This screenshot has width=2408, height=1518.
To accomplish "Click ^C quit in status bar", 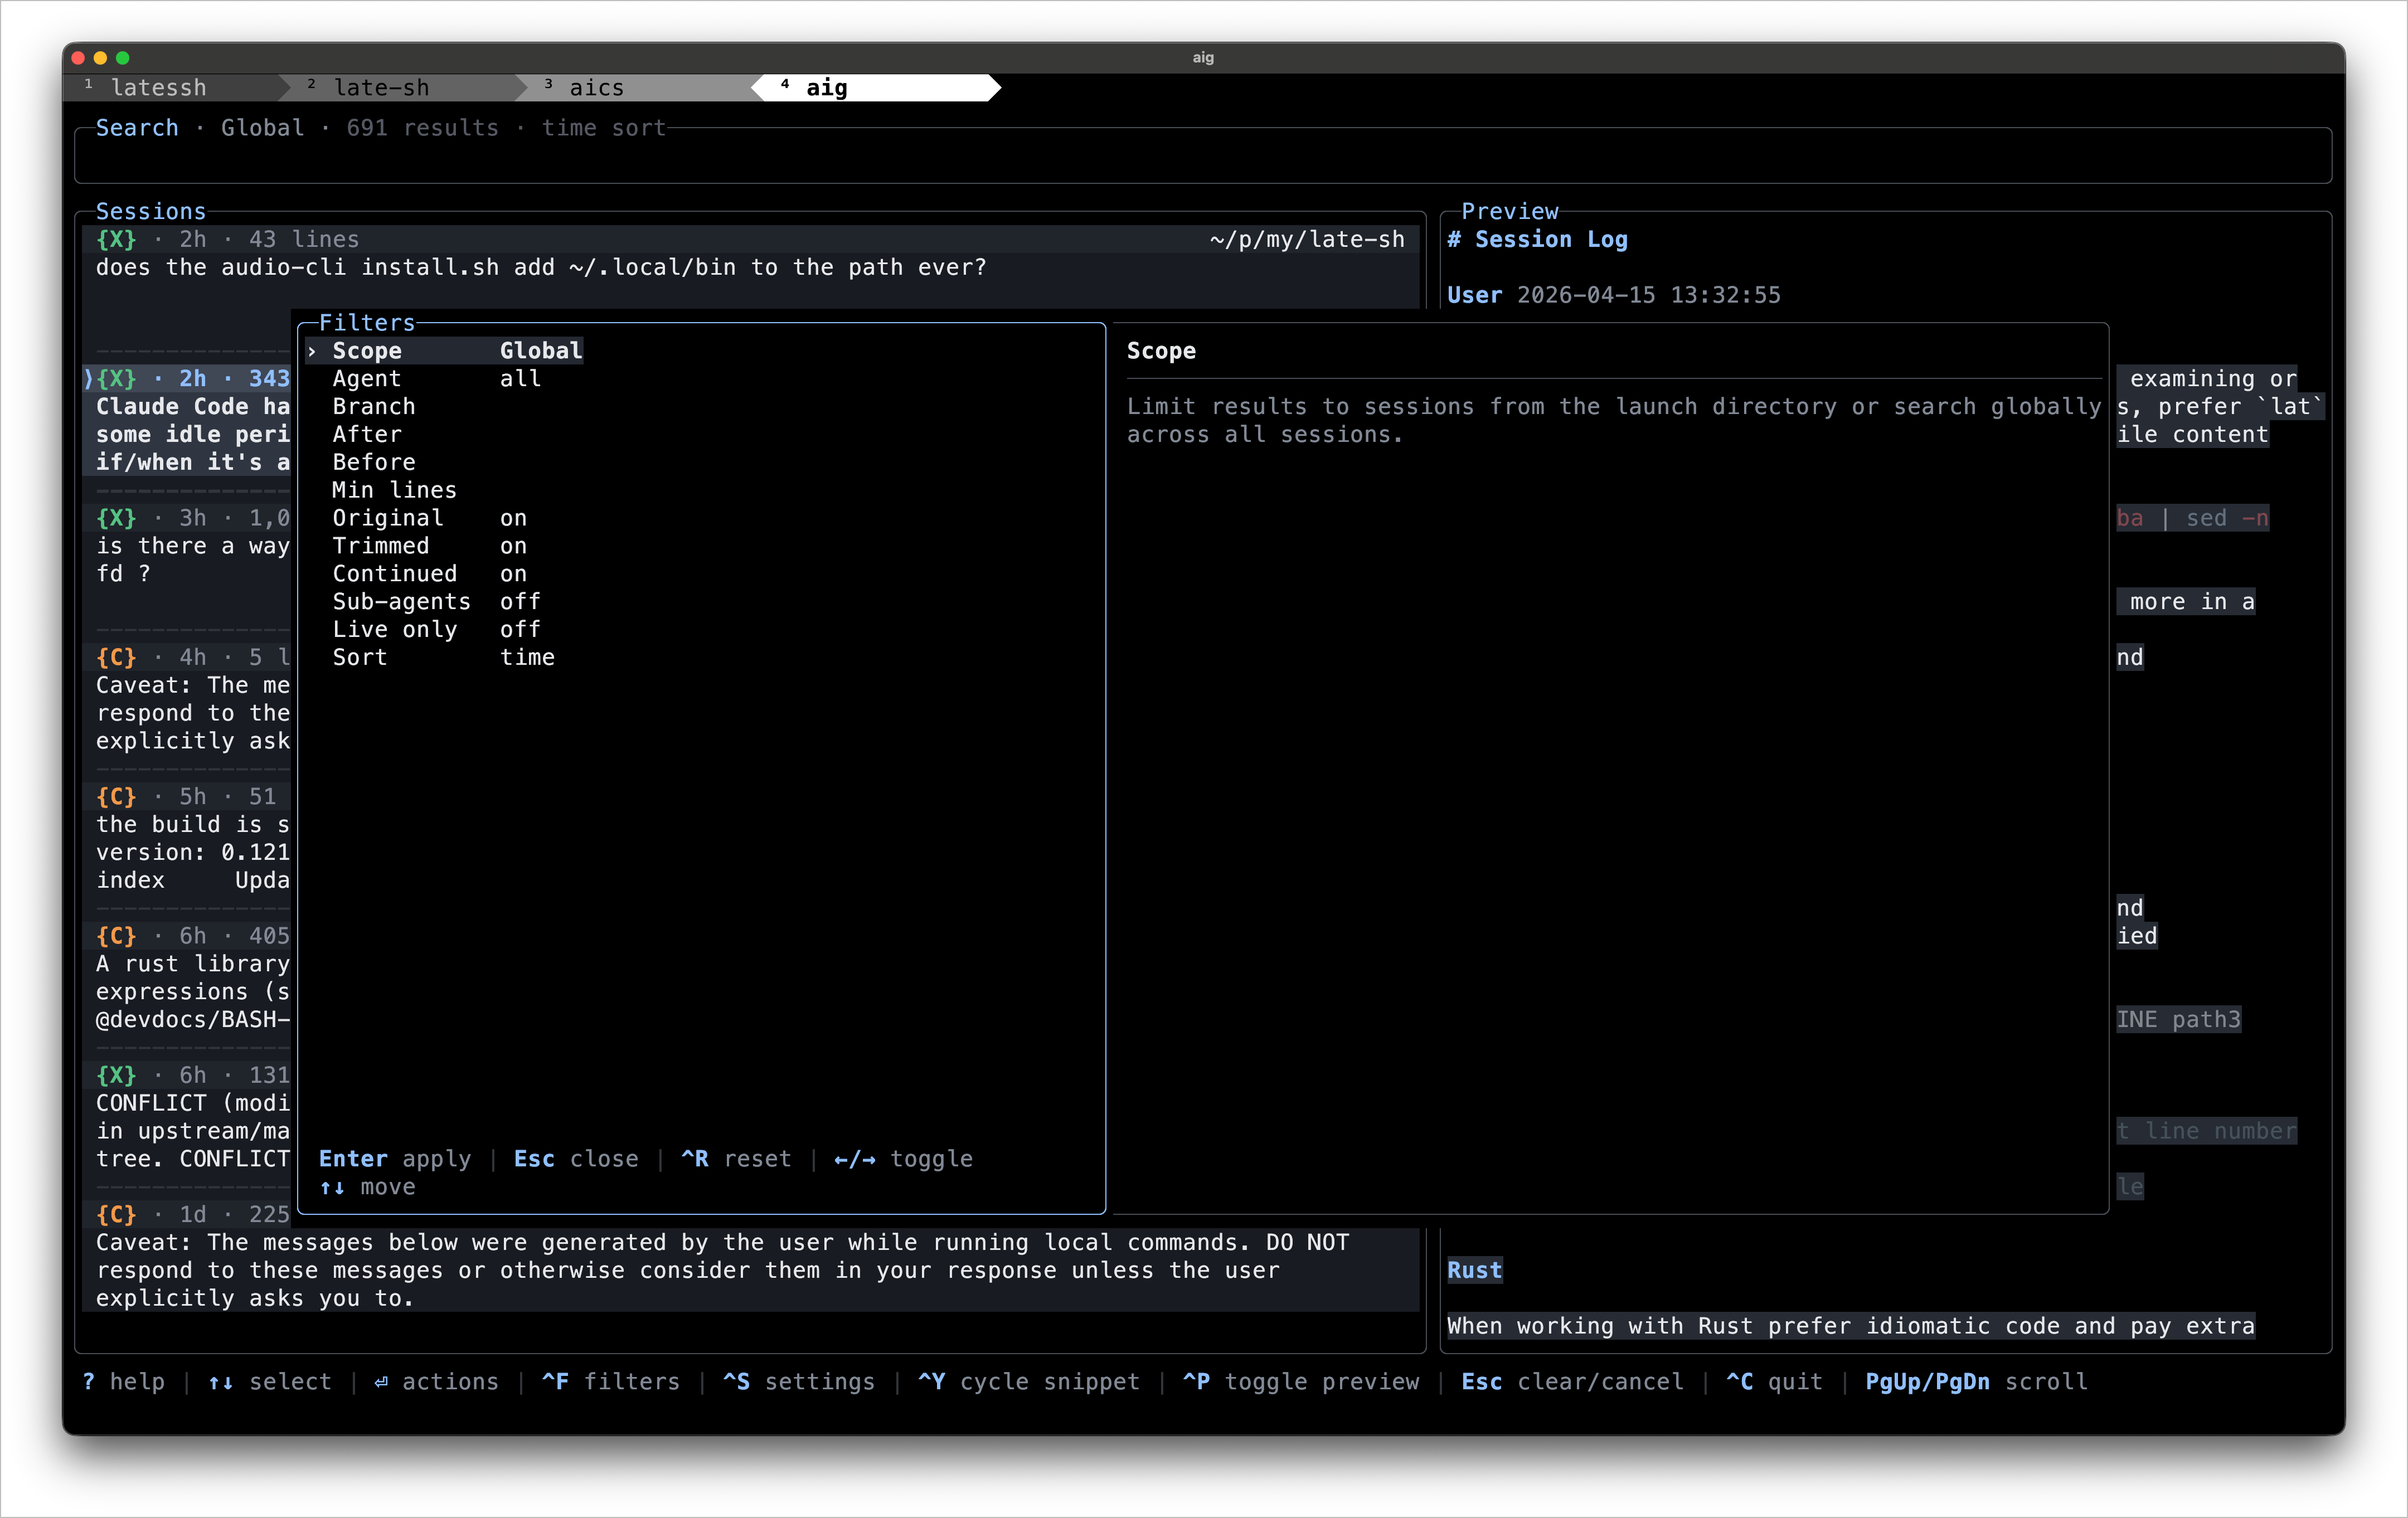I will (x=1775, y=1382).
